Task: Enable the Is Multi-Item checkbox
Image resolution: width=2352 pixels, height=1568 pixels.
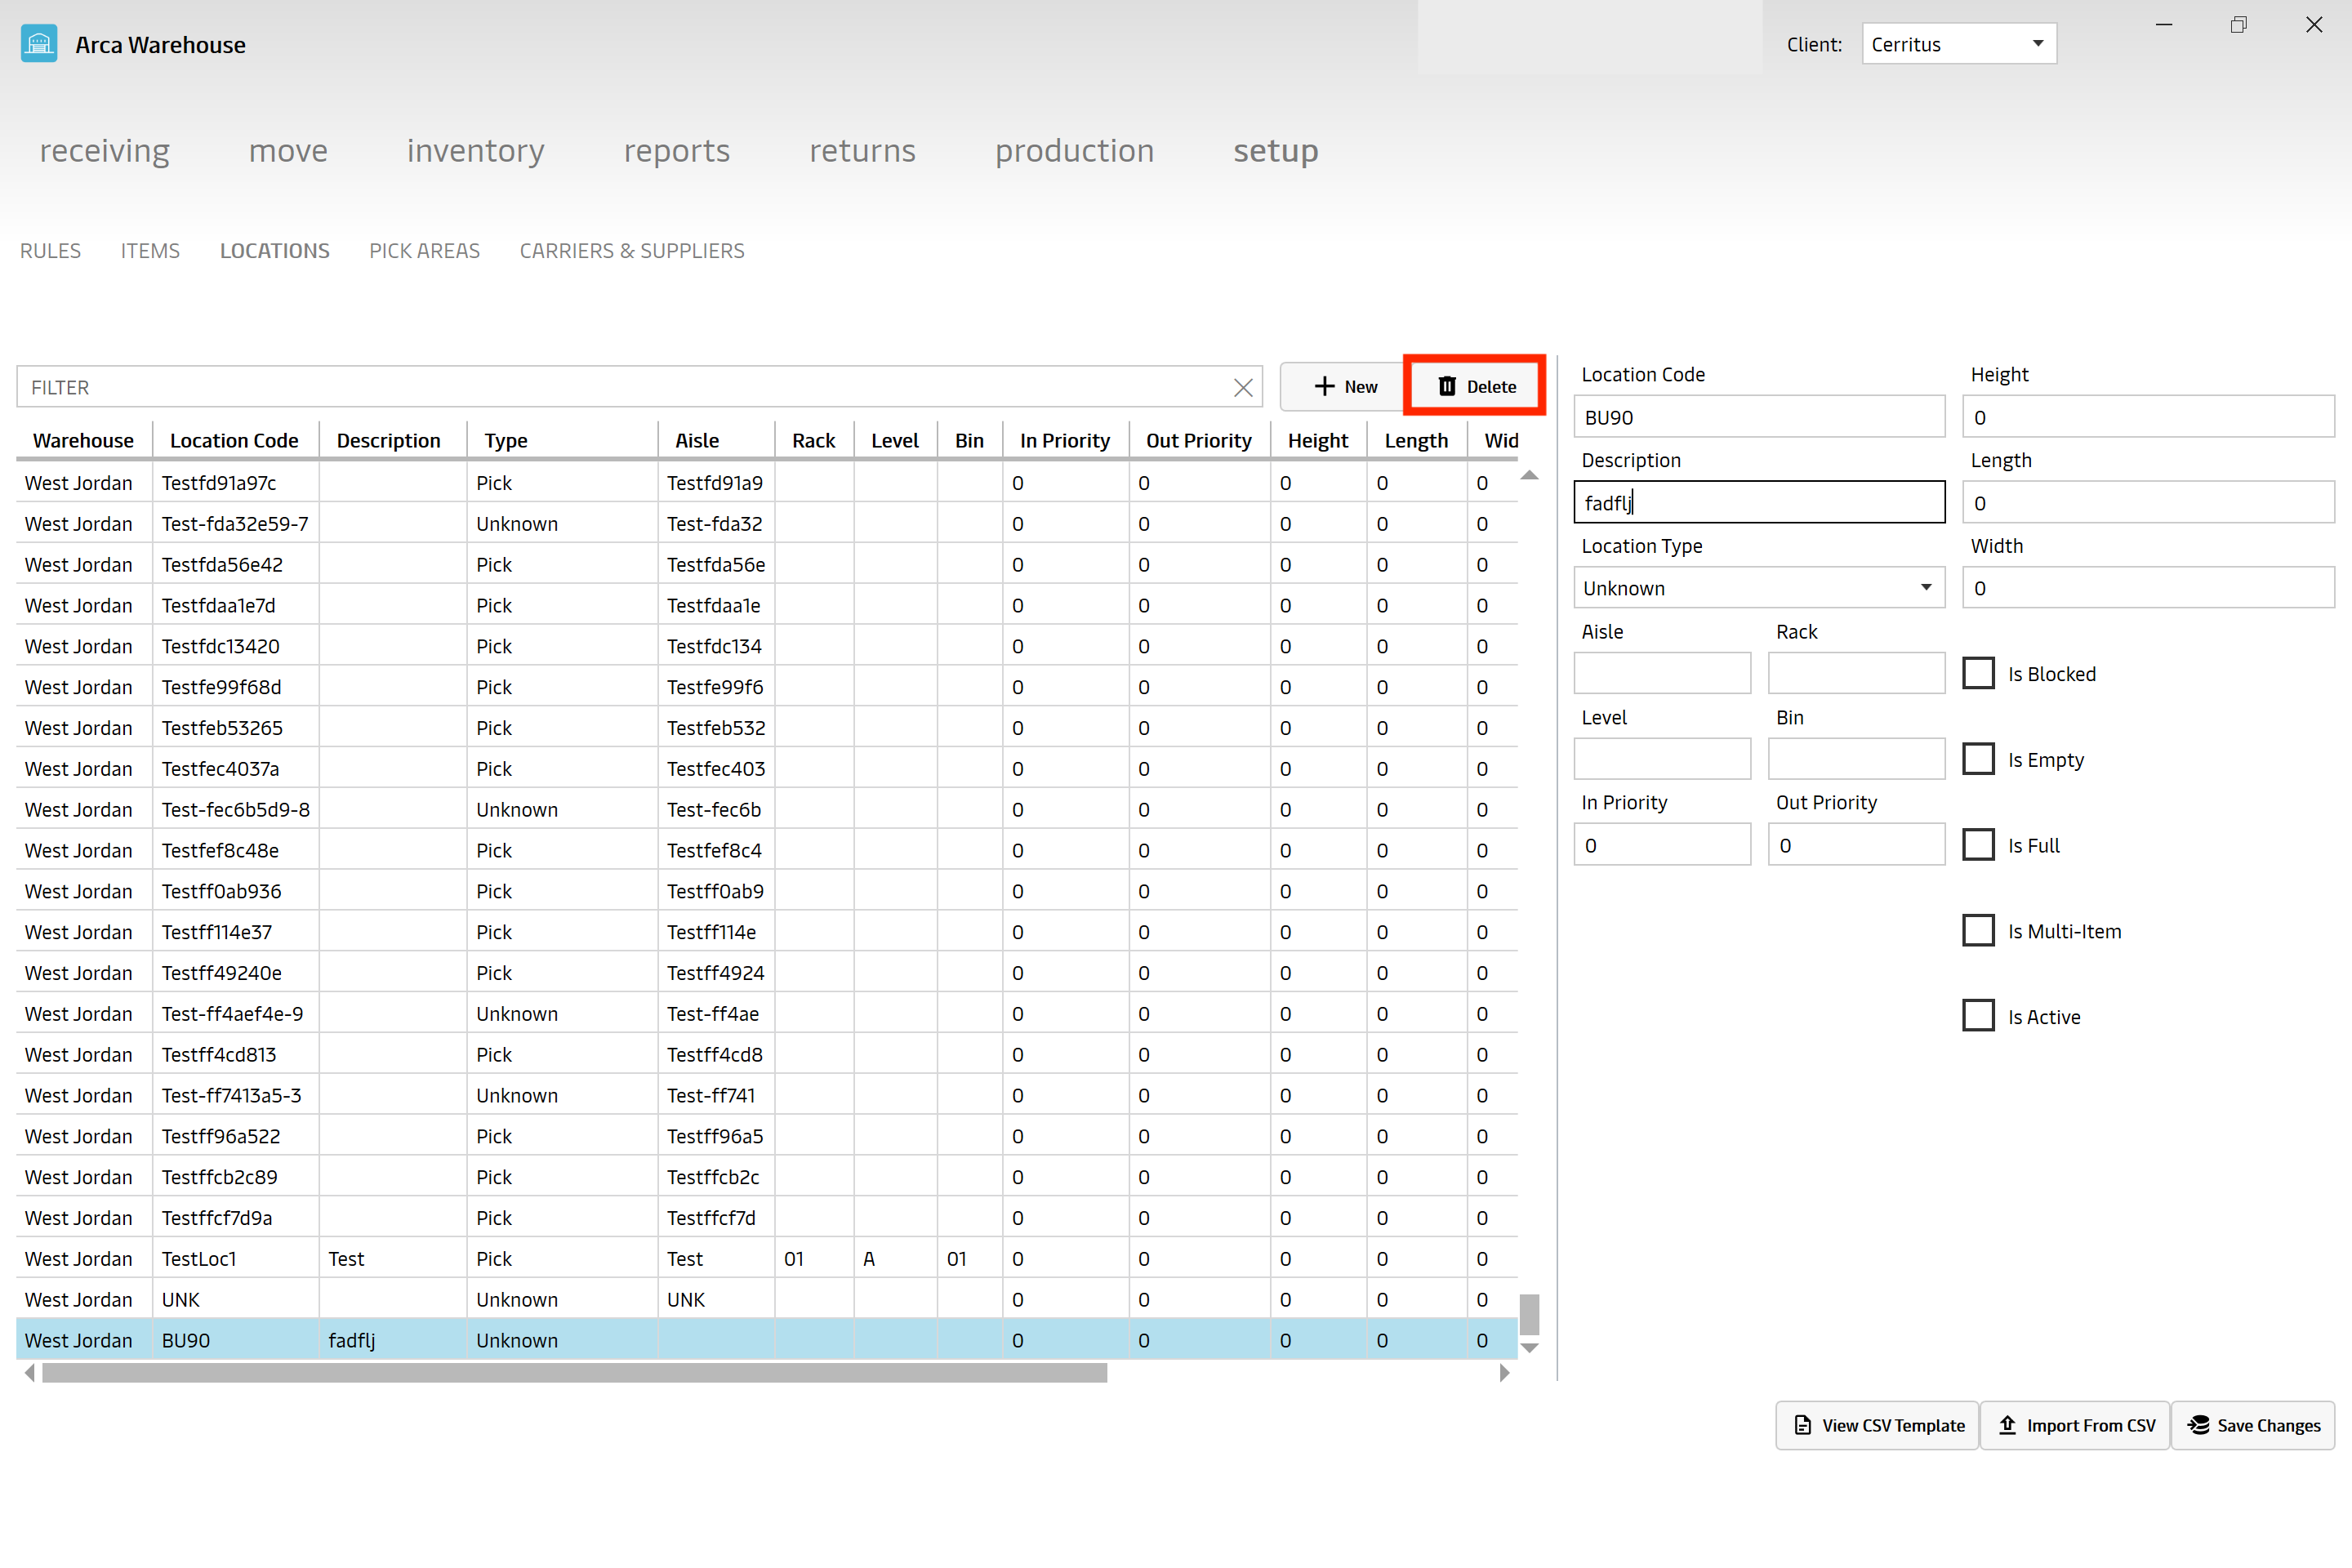Action: click(x=1978, y=931)
